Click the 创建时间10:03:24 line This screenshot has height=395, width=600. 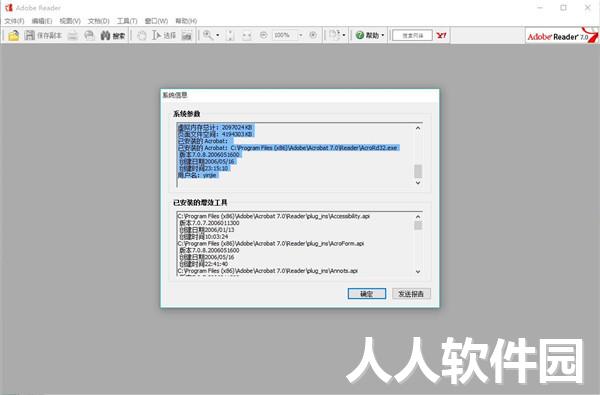(204, 237)
